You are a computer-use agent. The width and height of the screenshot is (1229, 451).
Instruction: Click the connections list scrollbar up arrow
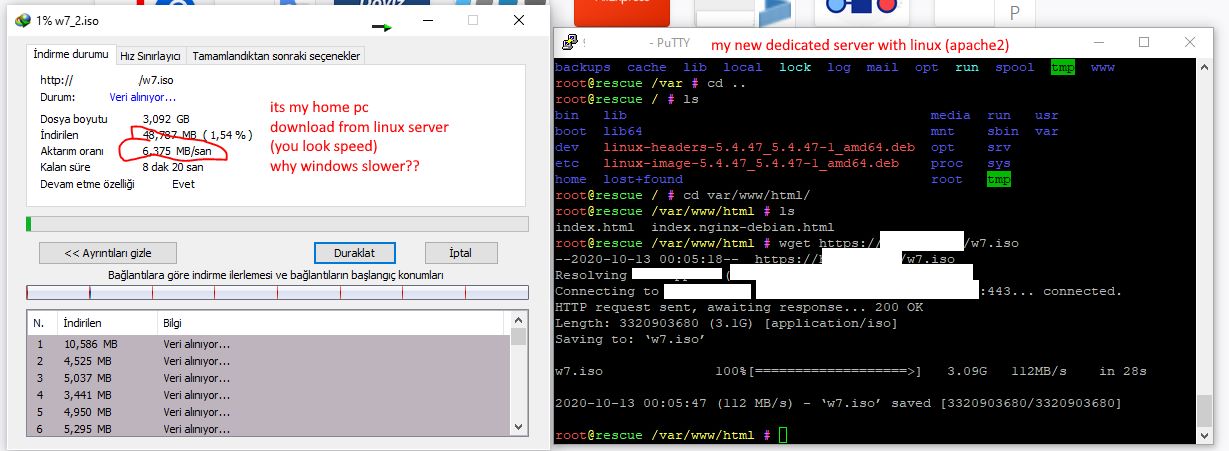point(518,320)
